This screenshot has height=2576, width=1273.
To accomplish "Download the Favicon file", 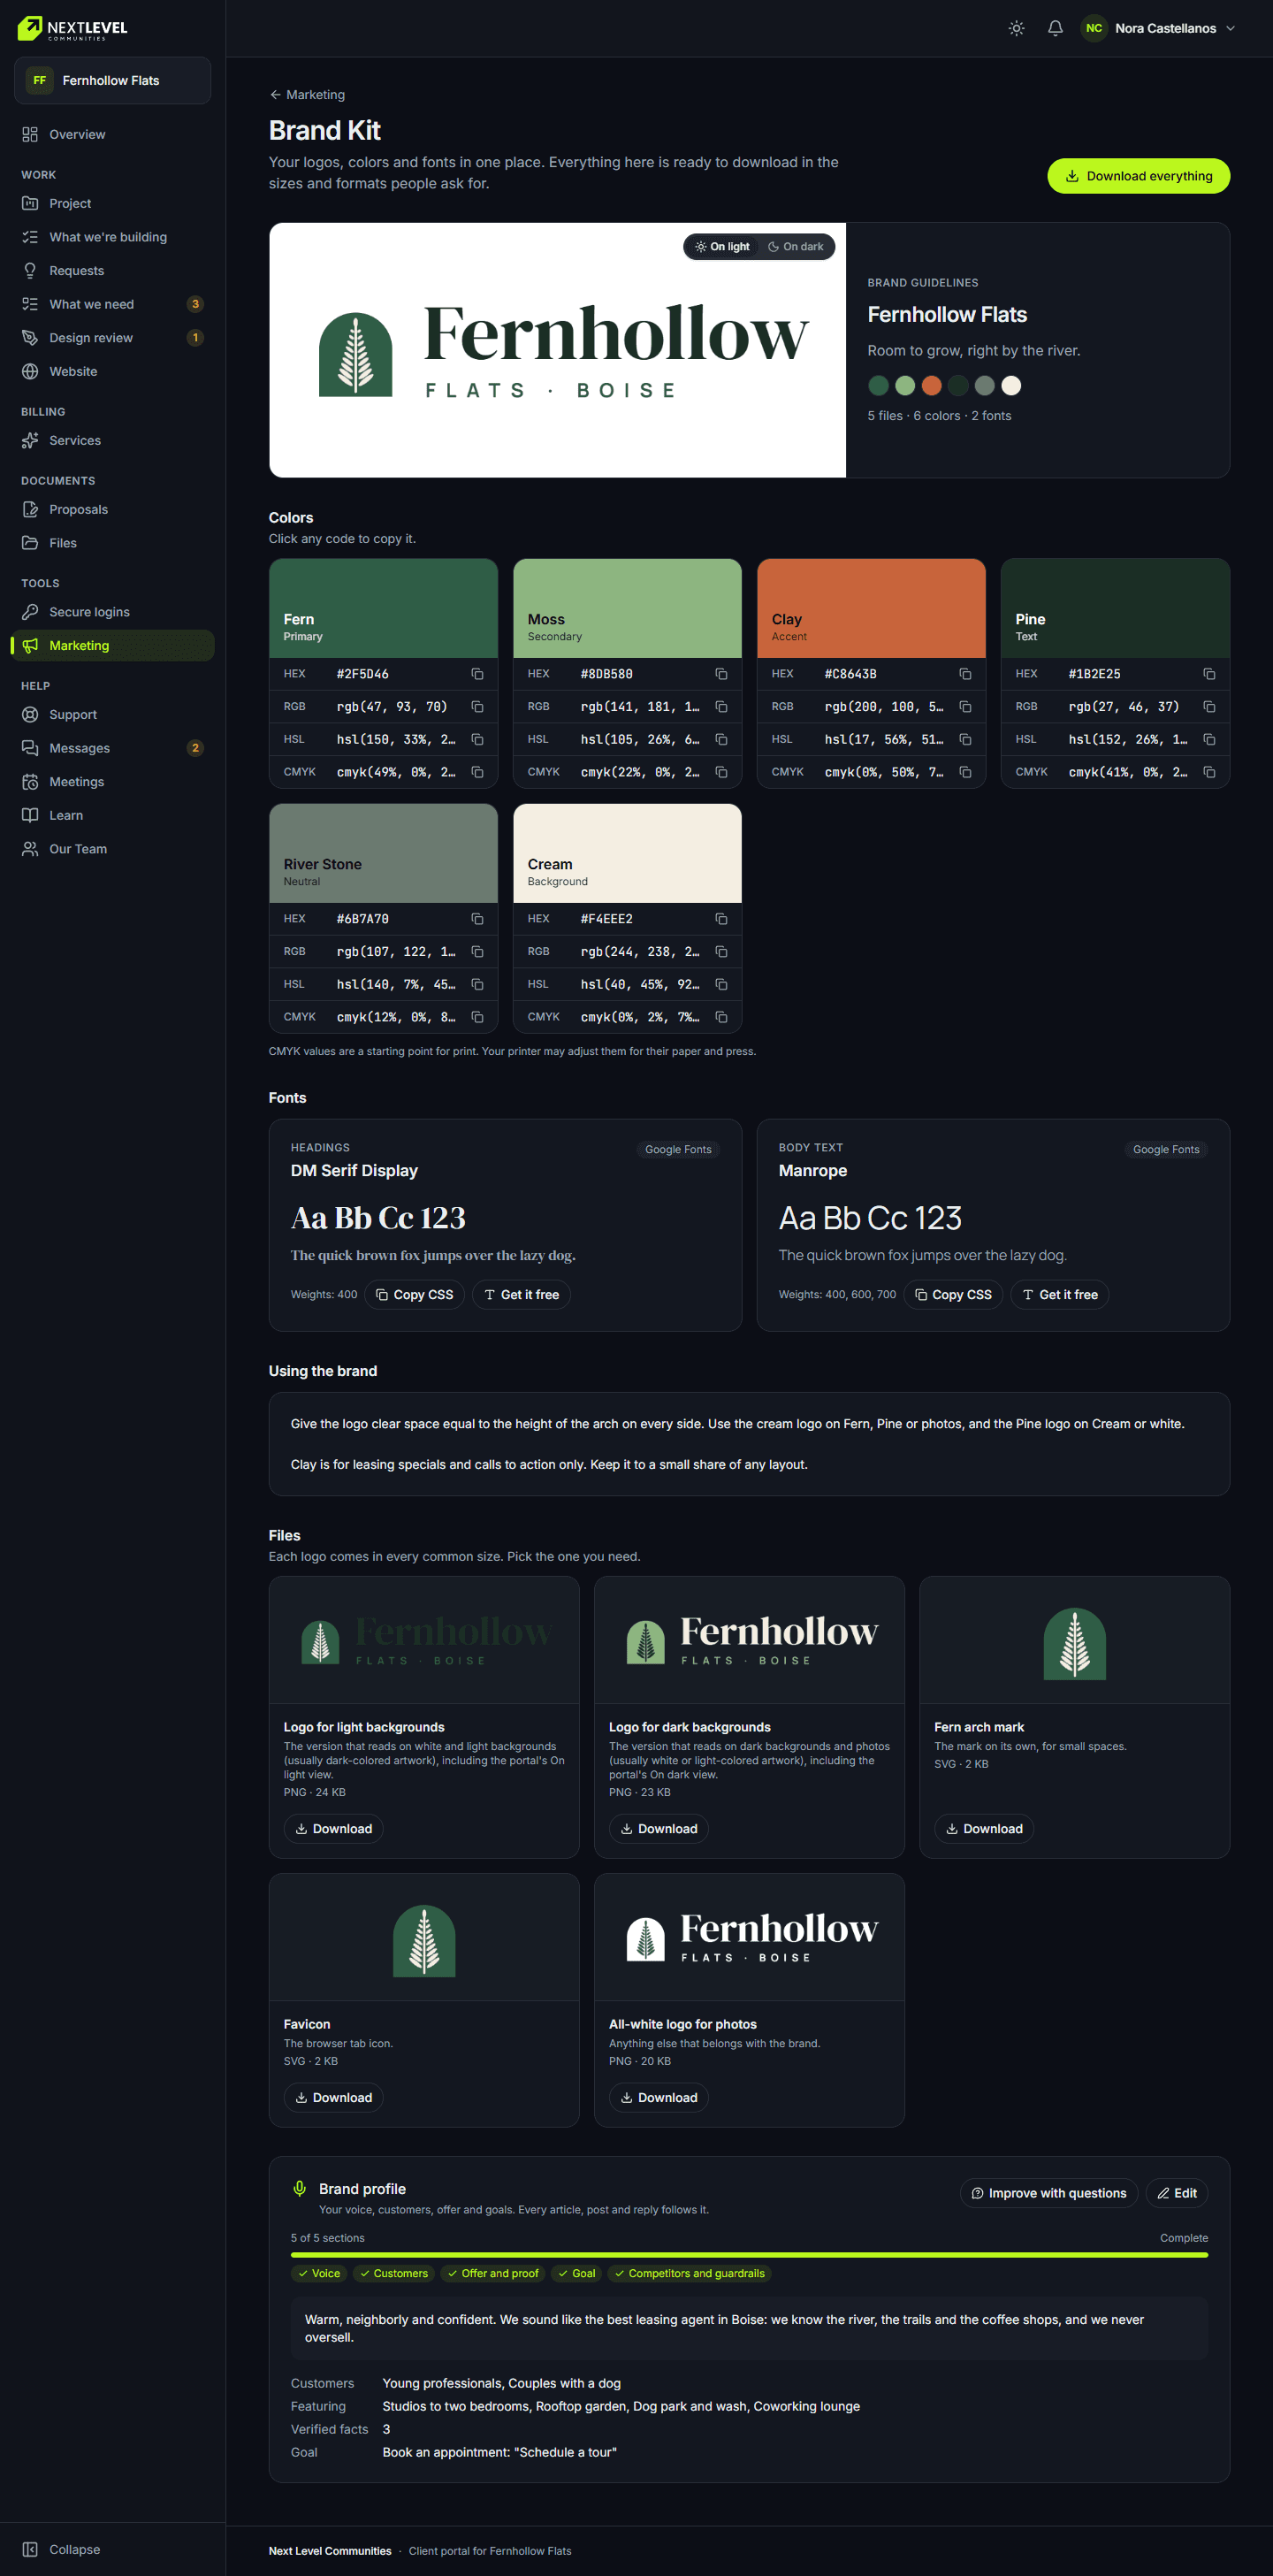I will (333, 2098).
